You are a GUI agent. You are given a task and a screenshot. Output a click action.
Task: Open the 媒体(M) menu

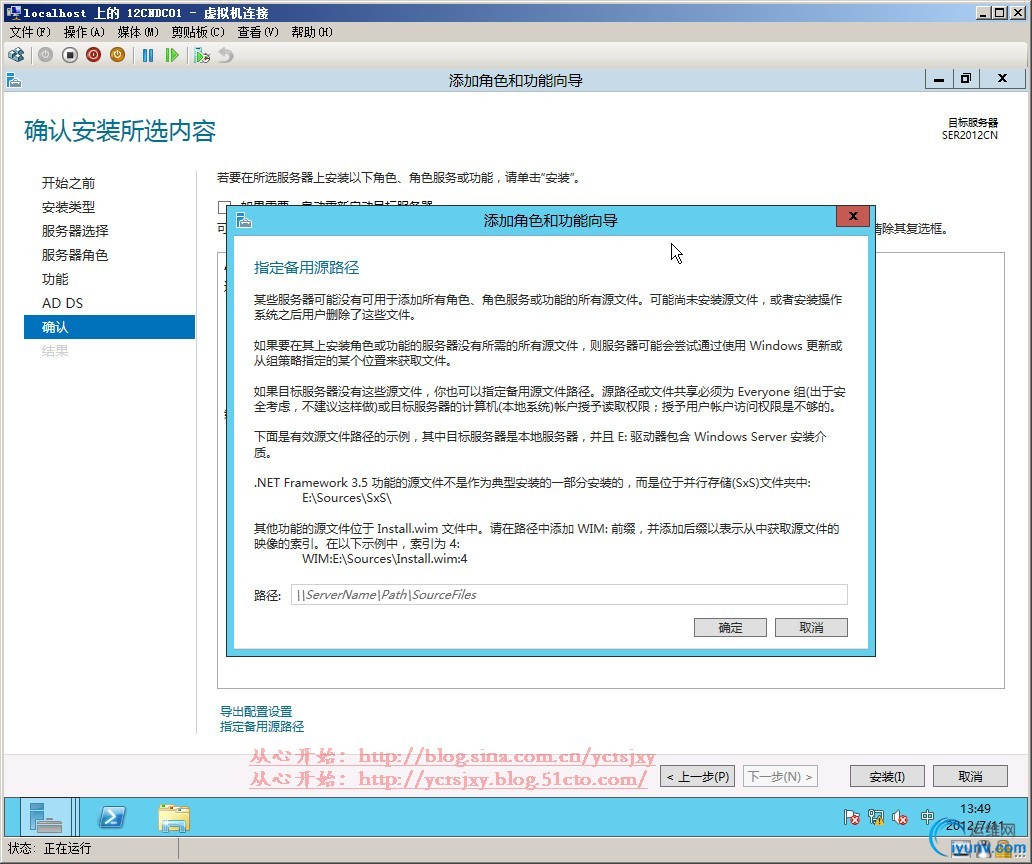138,32
